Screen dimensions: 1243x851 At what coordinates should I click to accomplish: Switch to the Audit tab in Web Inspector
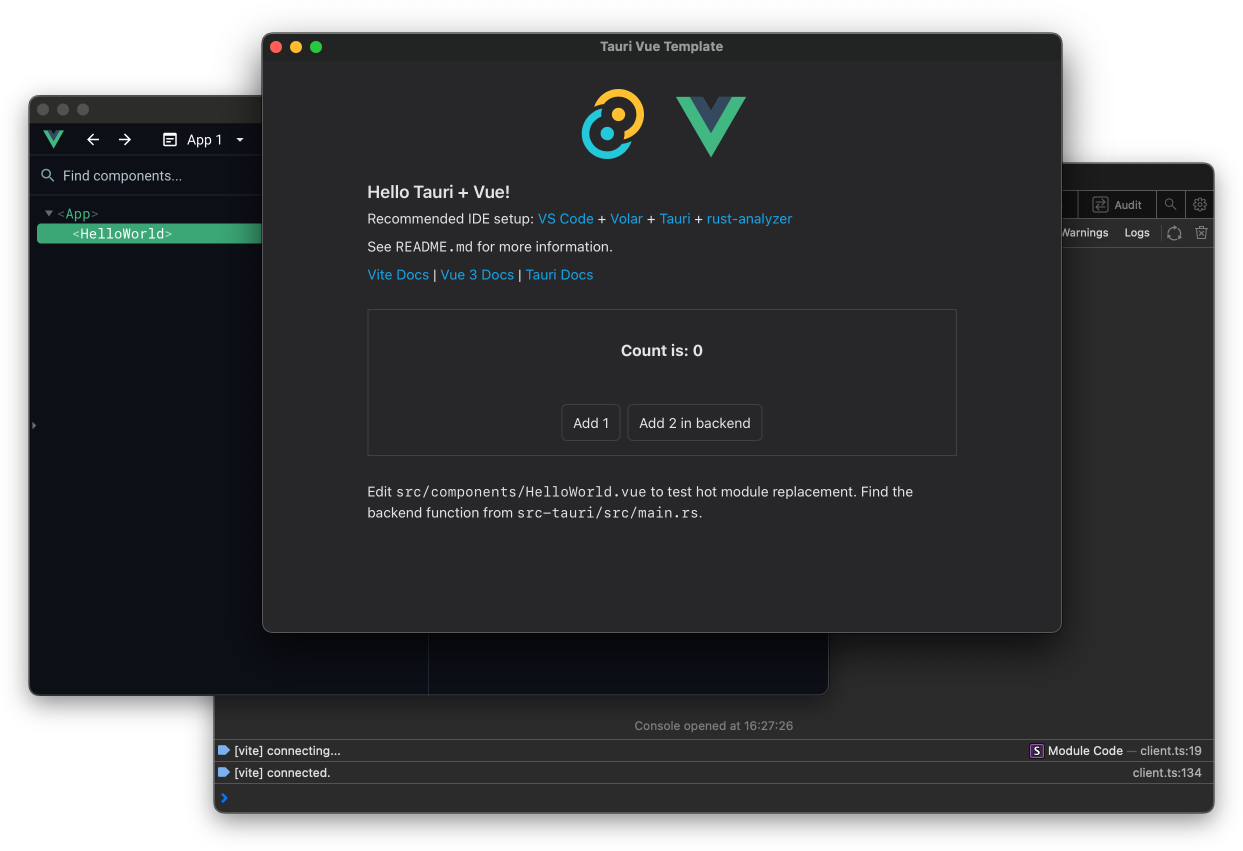click(x=1117, y=204)
